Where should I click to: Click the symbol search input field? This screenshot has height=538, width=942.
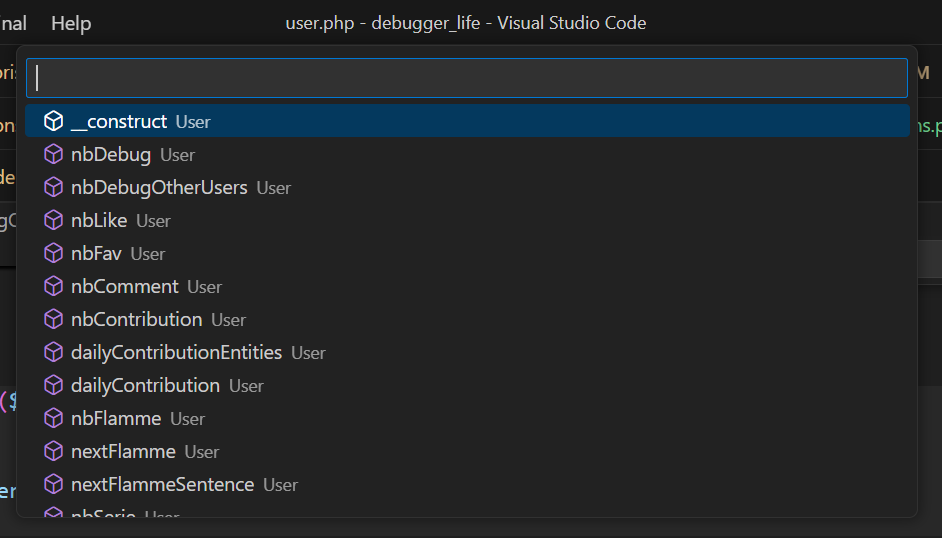click(x=467, y=78)
